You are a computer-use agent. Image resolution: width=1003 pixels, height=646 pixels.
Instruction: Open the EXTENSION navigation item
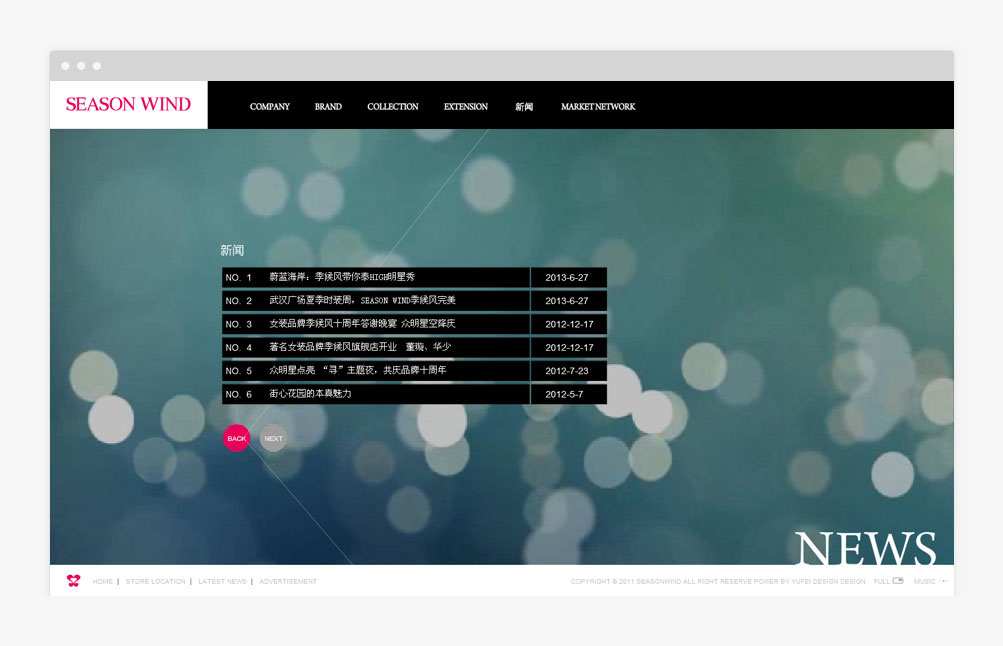click(x=466, y=107)
